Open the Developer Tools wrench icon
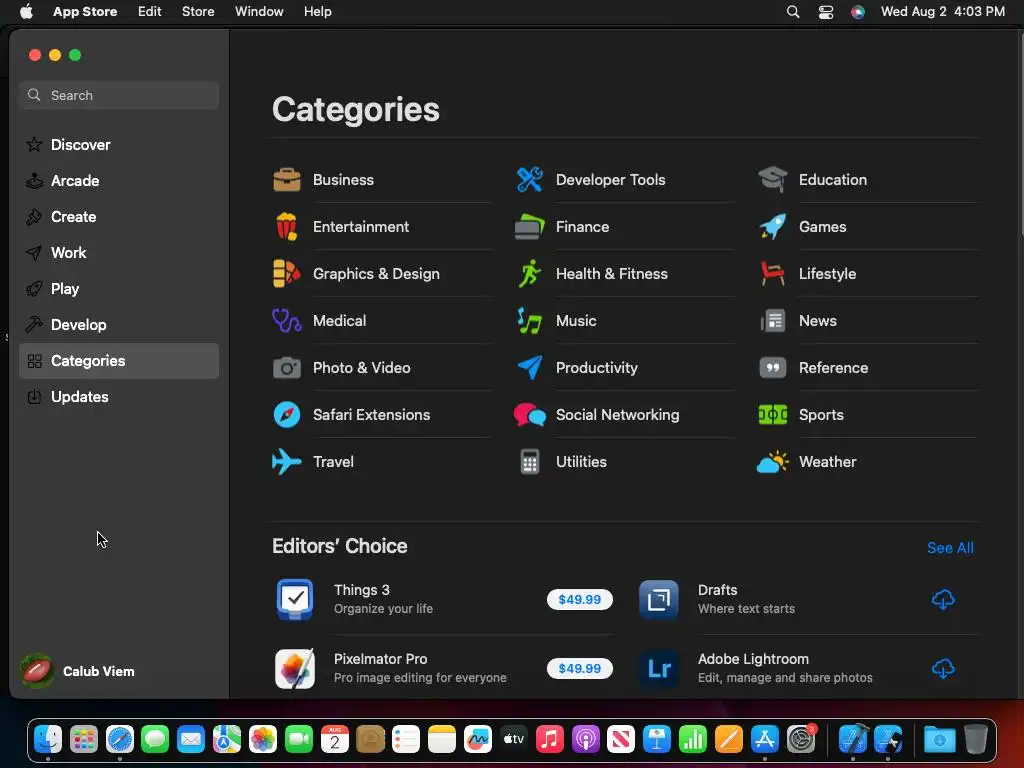The height and width of the screenshot is (768, 1024). coord(530,180)
